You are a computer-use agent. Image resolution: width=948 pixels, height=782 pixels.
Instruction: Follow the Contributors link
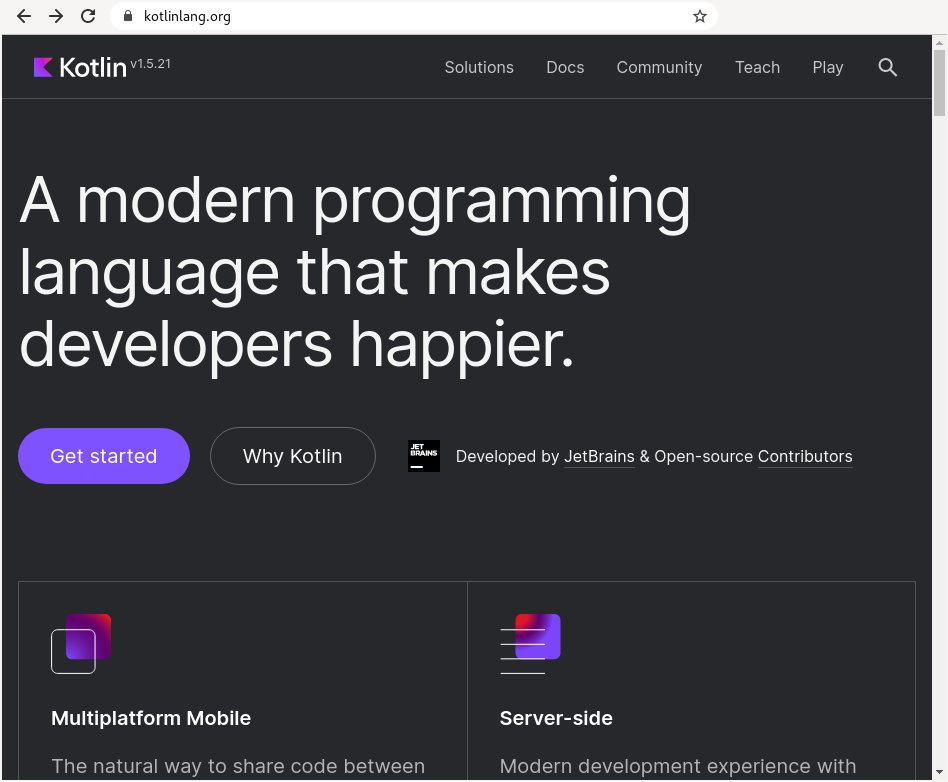805,457
